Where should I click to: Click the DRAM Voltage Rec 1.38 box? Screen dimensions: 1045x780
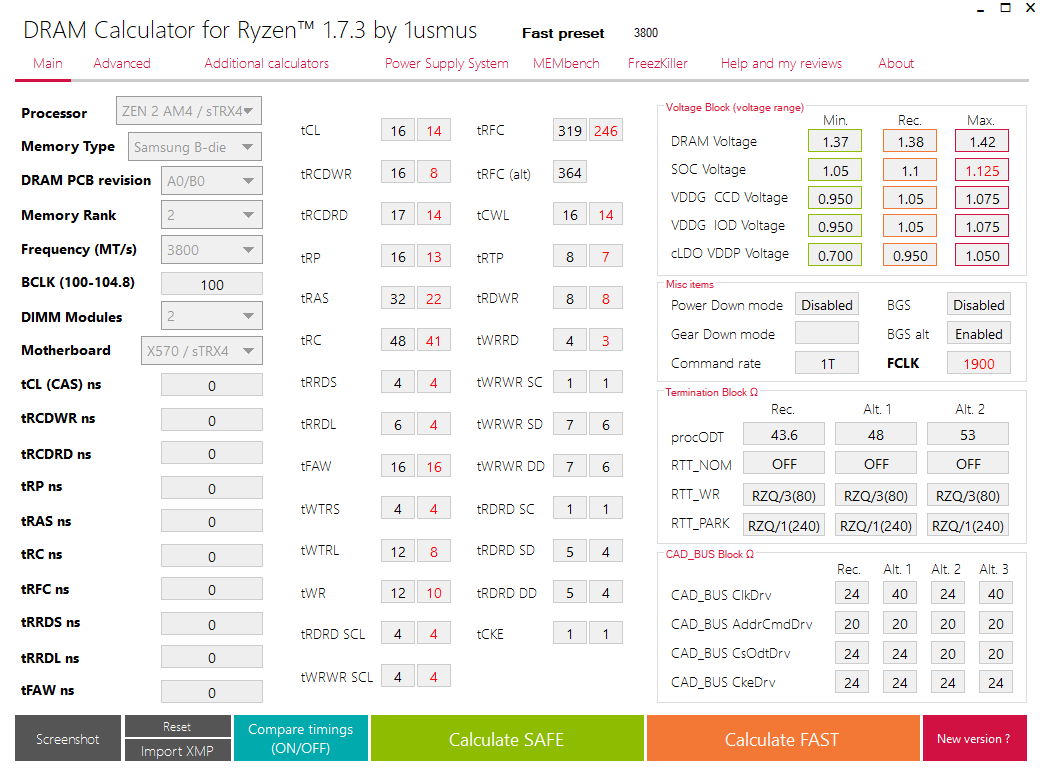pyautogui.click(x=910, y=141)
